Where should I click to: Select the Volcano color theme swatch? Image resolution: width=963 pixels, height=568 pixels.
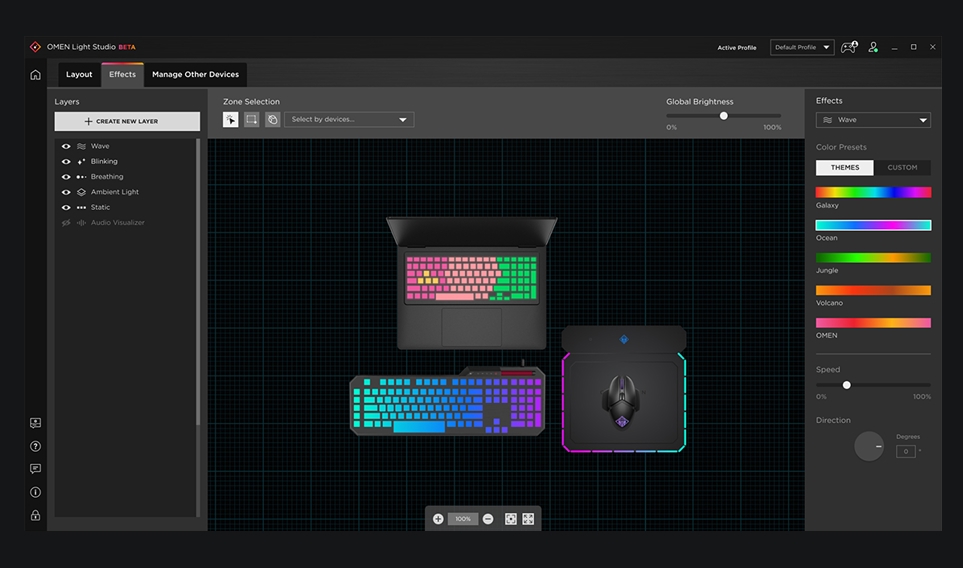tap(873, 290)
